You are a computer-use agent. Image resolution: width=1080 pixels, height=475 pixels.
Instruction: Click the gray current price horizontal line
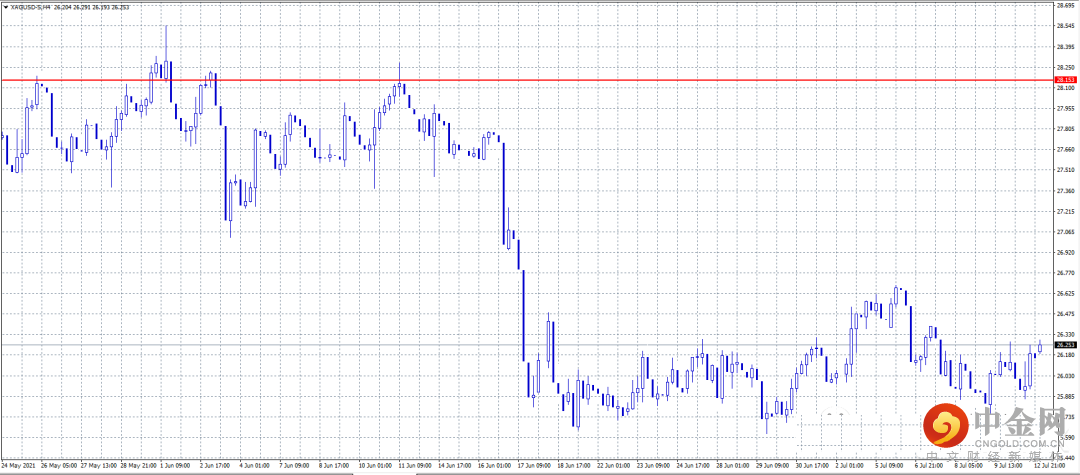[x=527, y=344]
